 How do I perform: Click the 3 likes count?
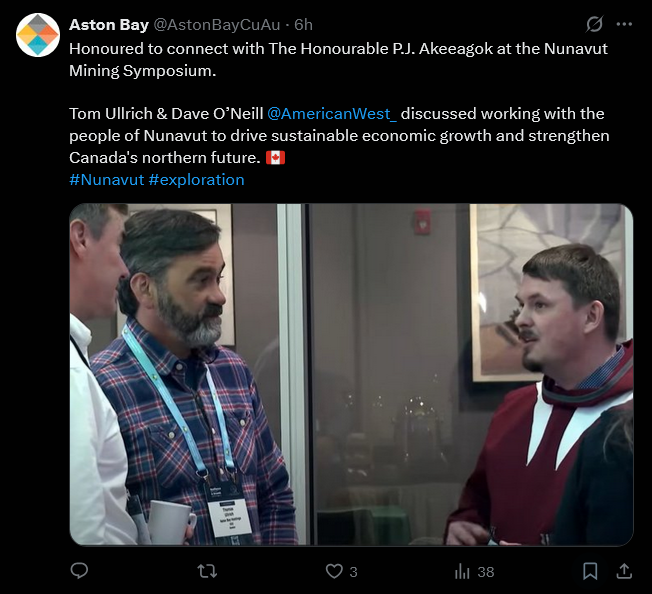(x=353, y=572)
